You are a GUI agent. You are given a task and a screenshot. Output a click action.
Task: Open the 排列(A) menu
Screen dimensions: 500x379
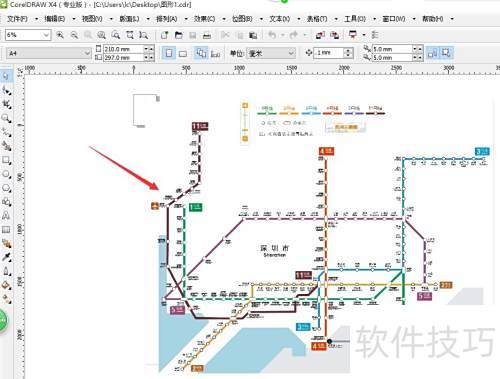[167, 19]
